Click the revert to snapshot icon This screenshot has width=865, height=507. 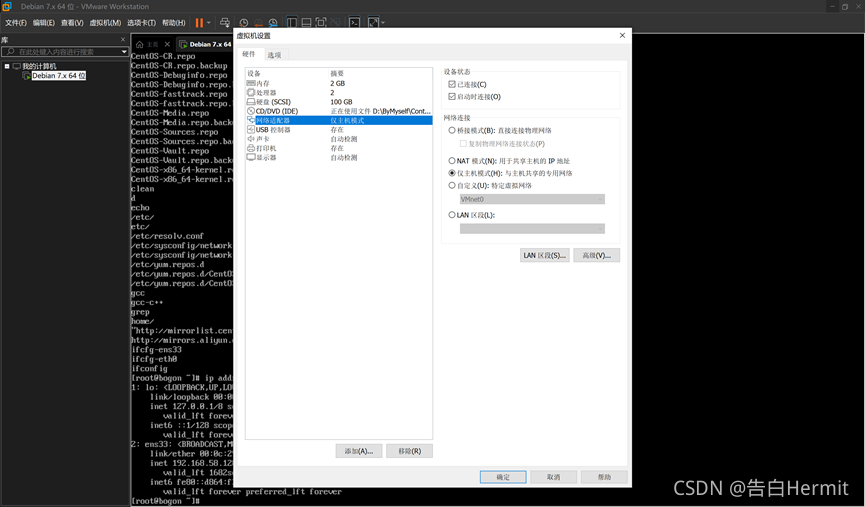[x=258, y=23]
